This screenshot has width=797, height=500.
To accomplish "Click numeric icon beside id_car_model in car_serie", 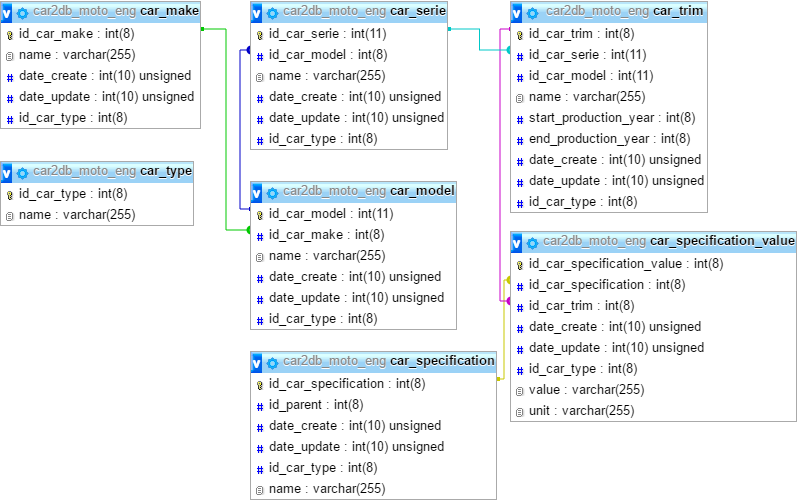I will 260,56.
